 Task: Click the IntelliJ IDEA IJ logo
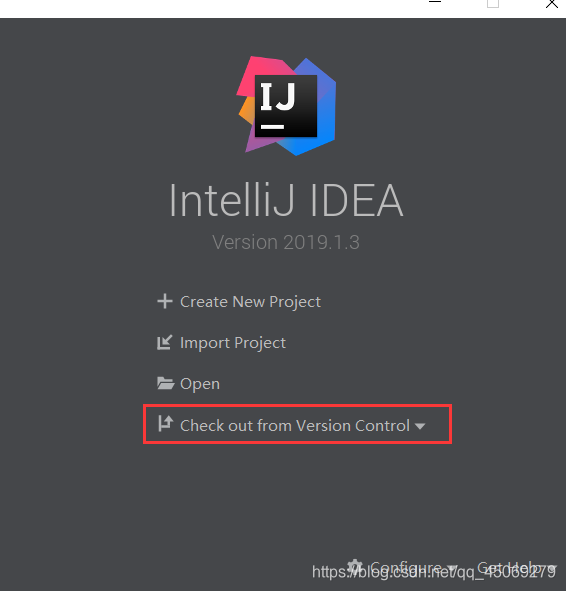click(286, 106)
